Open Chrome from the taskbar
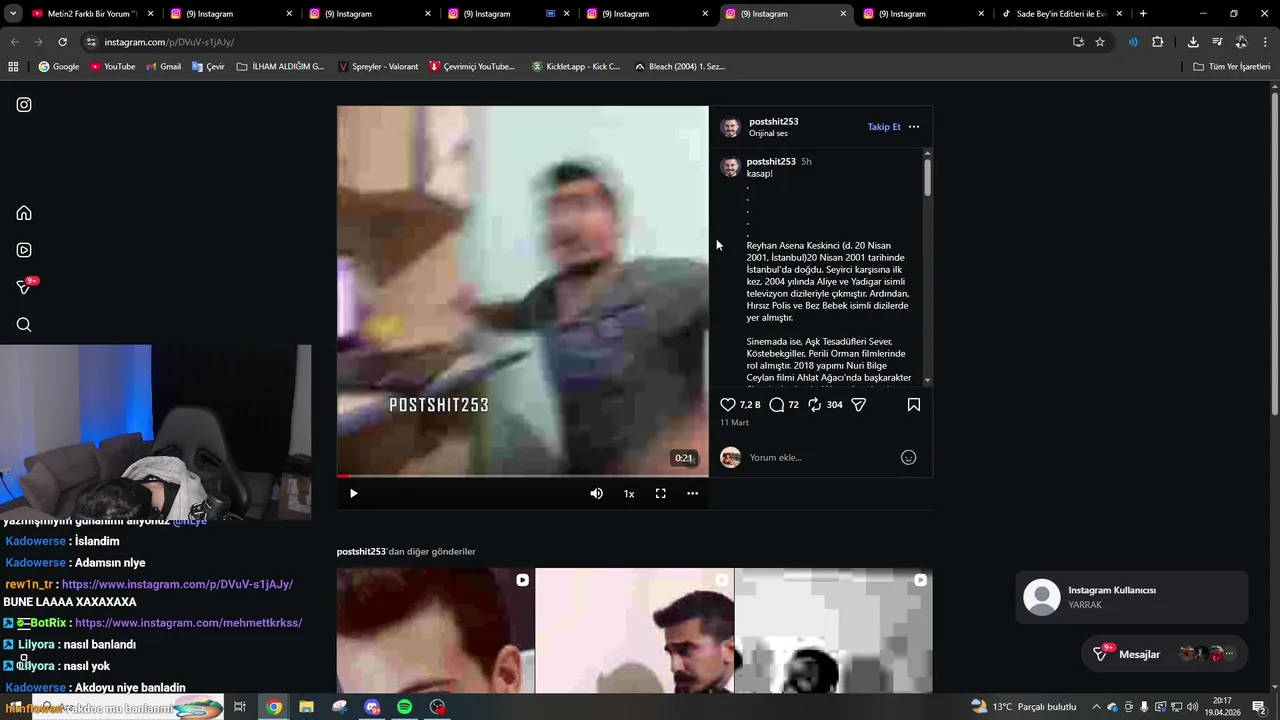 (x=274, y=707)
